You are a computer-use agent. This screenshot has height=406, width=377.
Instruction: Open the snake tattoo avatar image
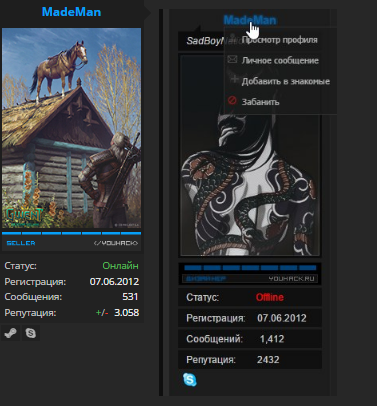(250, 156)
